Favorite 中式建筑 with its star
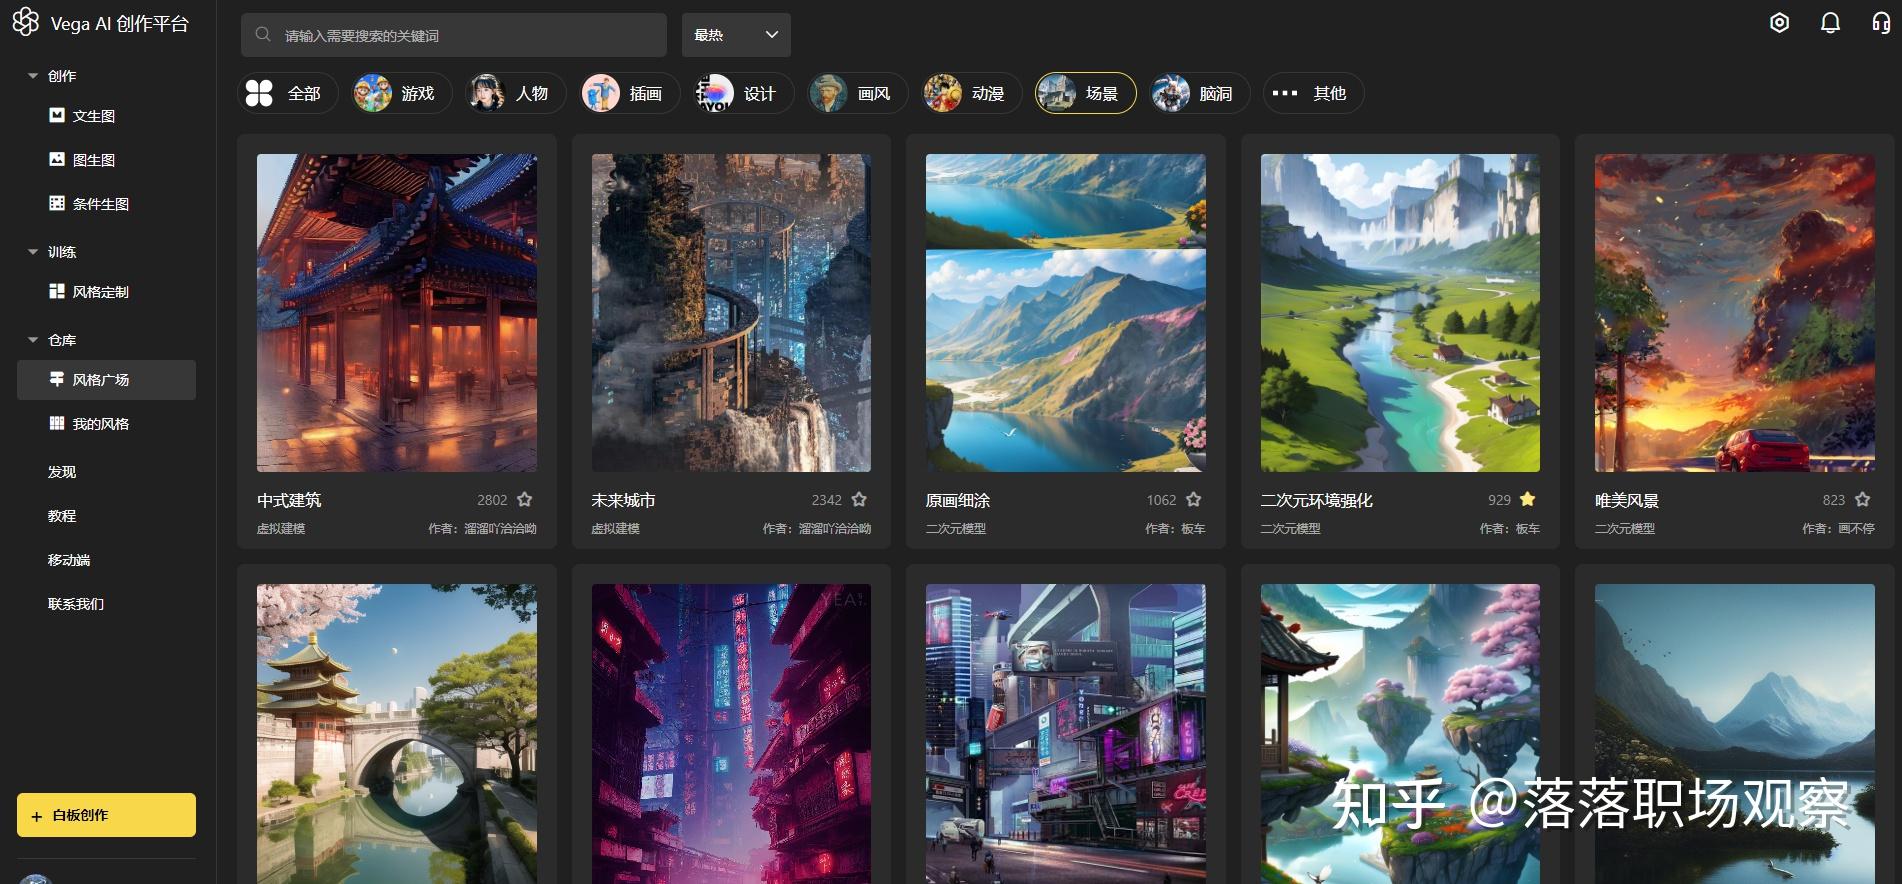Screen dimensions: 1902x884 point(525,499)
